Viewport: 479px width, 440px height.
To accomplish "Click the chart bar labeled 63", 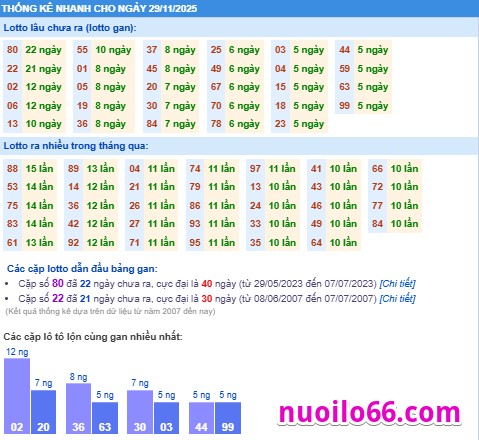I will tap(105, 418).
